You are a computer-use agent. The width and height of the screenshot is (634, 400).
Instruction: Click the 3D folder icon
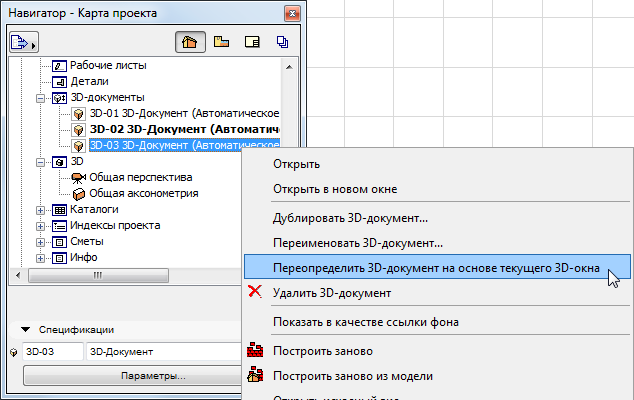pos(59,162)
